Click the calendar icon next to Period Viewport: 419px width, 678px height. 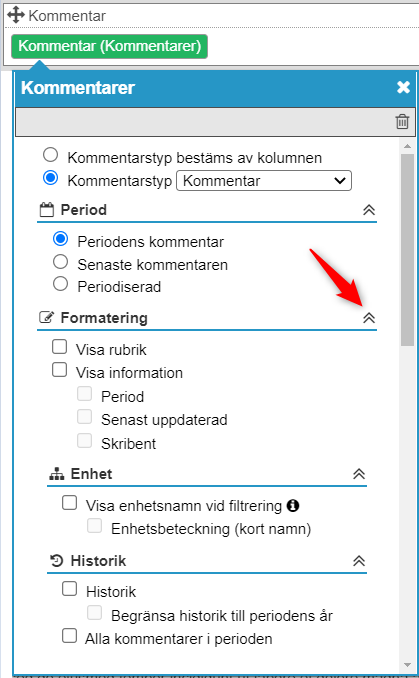pyautogui.click(x=47, y=210)
